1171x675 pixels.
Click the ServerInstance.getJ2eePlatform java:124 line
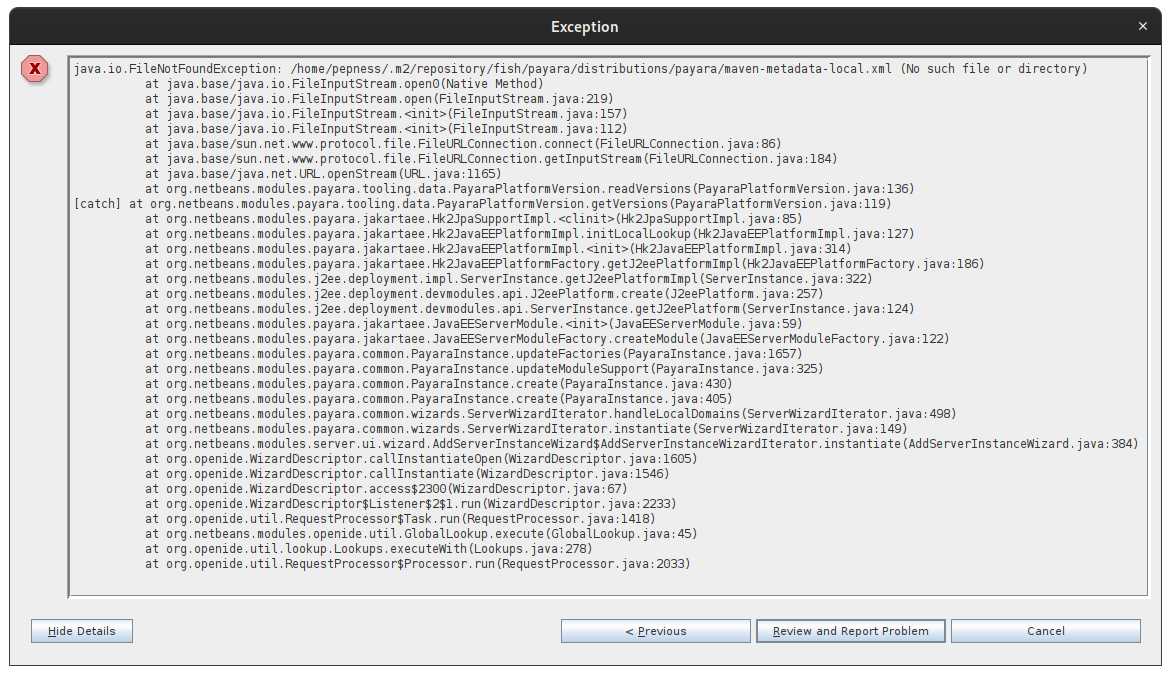click(529, 308)
